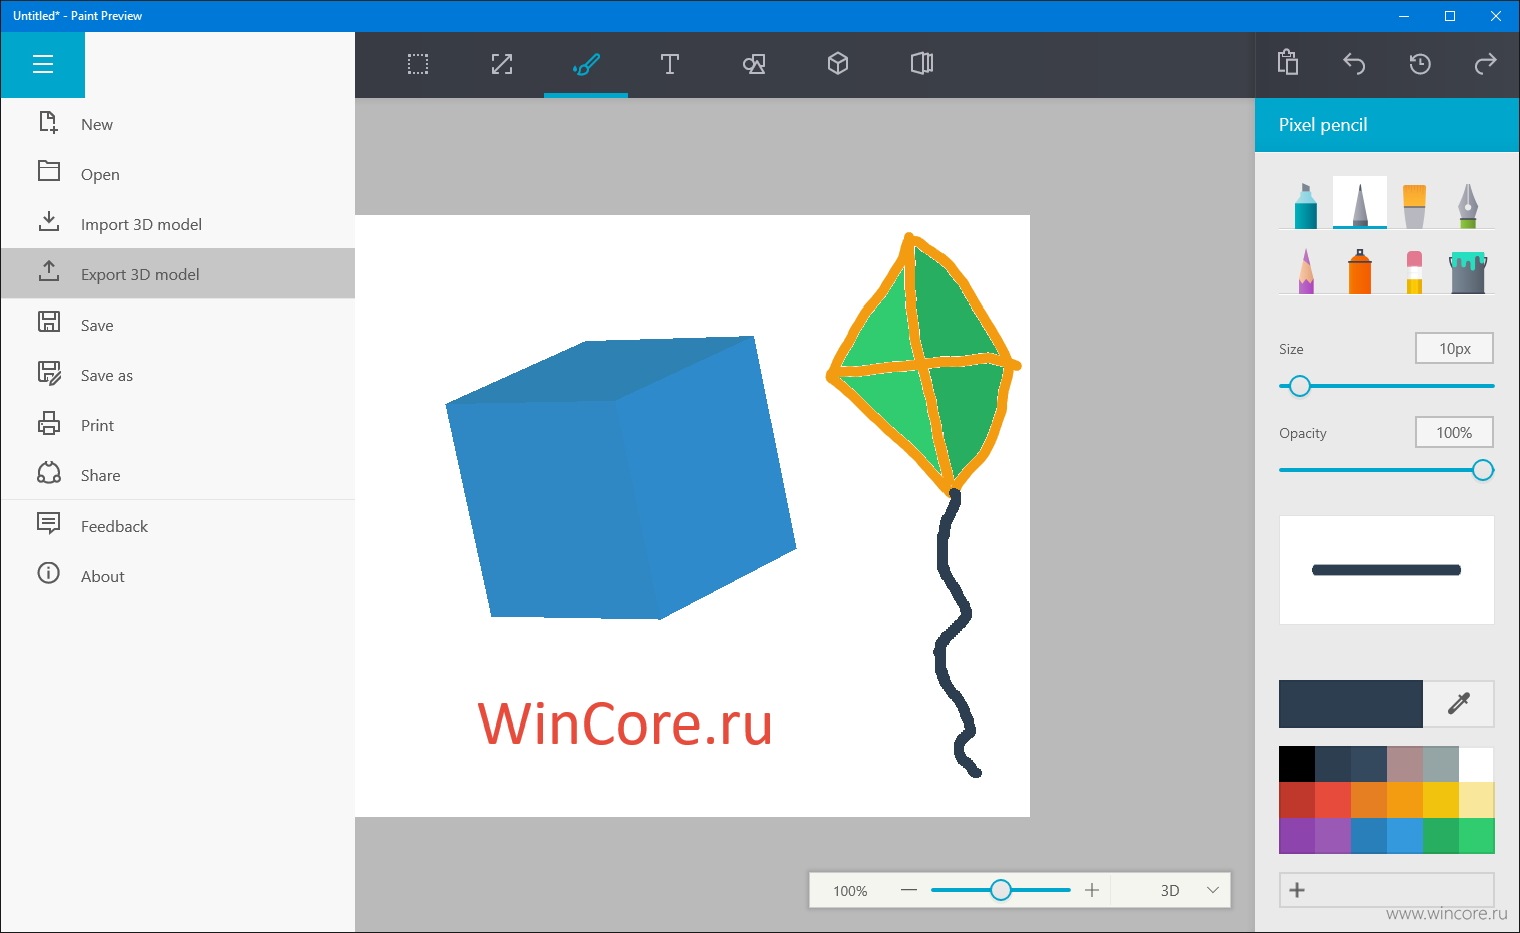This screenshot has width=1520, height=933.
Task: Adjust the zoom slider handle
Action: click(x=1001, y=890)
